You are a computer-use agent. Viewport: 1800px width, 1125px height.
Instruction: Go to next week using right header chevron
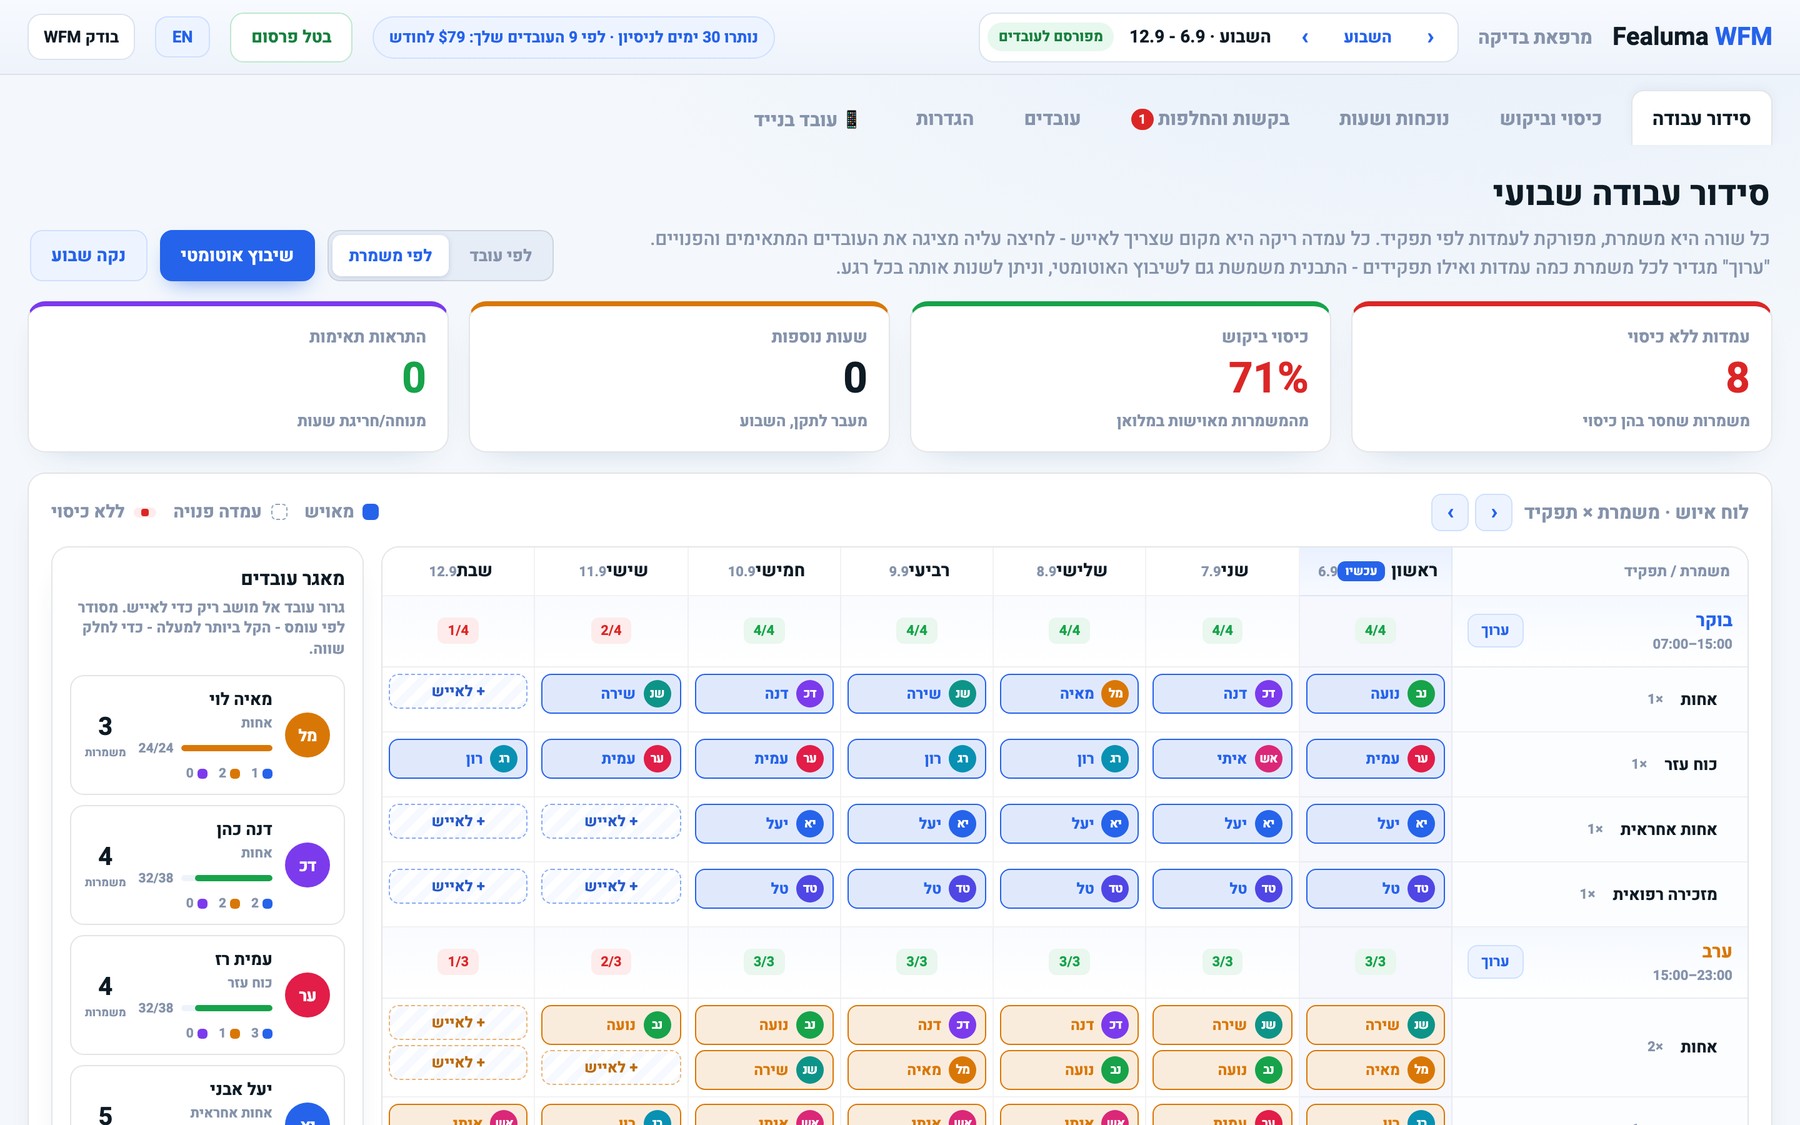tap(1431, 38)
